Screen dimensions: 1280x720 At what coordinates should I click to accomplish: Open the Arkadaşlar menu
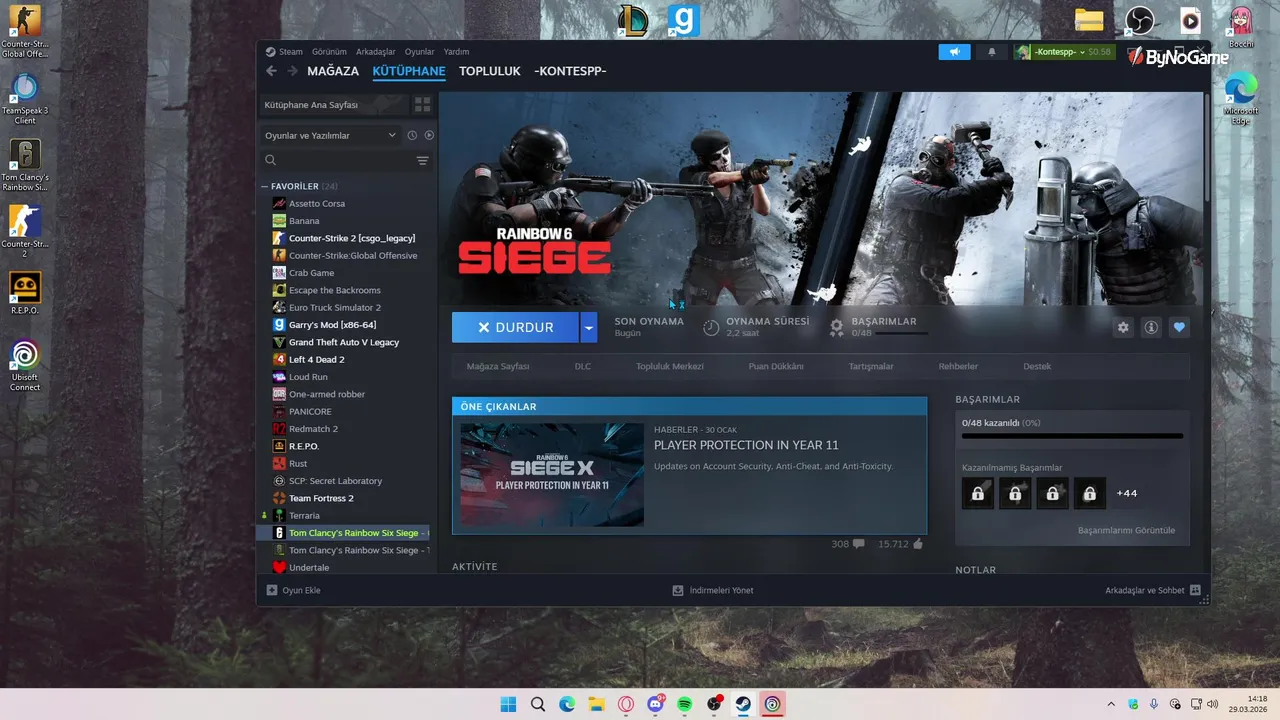coord(376,52)
